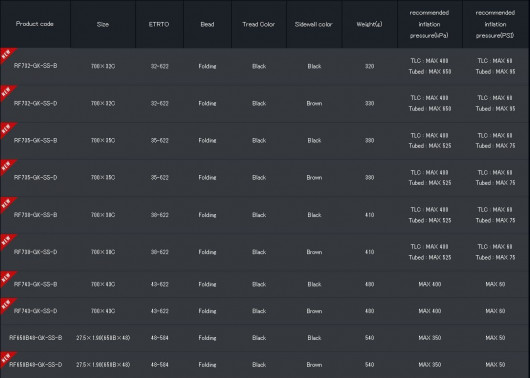Click the Sidewall color header cell
Viewport: 530px width, 378px height.
314,24
